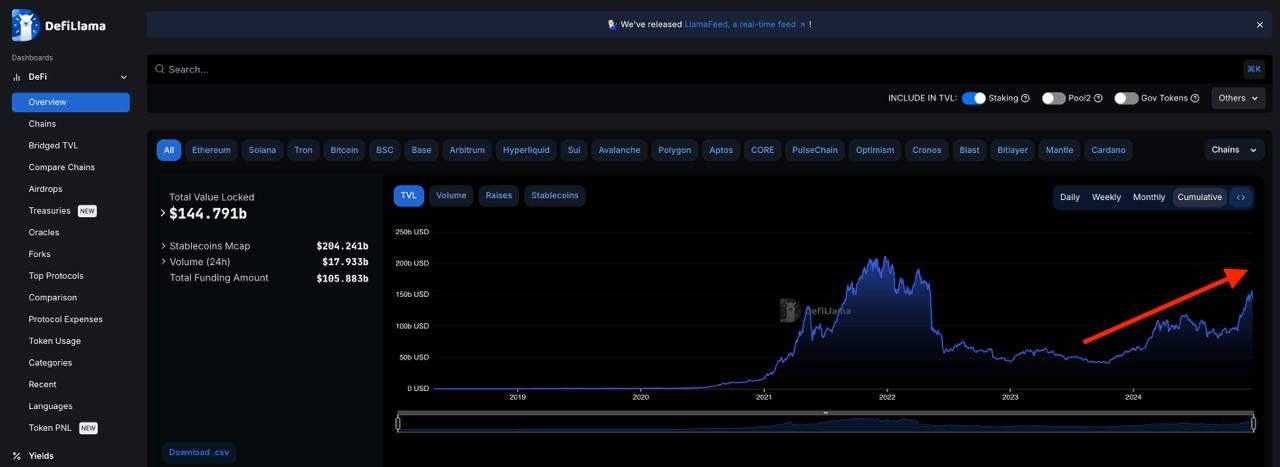Click the embed chart code icon

pos(1241,197)
